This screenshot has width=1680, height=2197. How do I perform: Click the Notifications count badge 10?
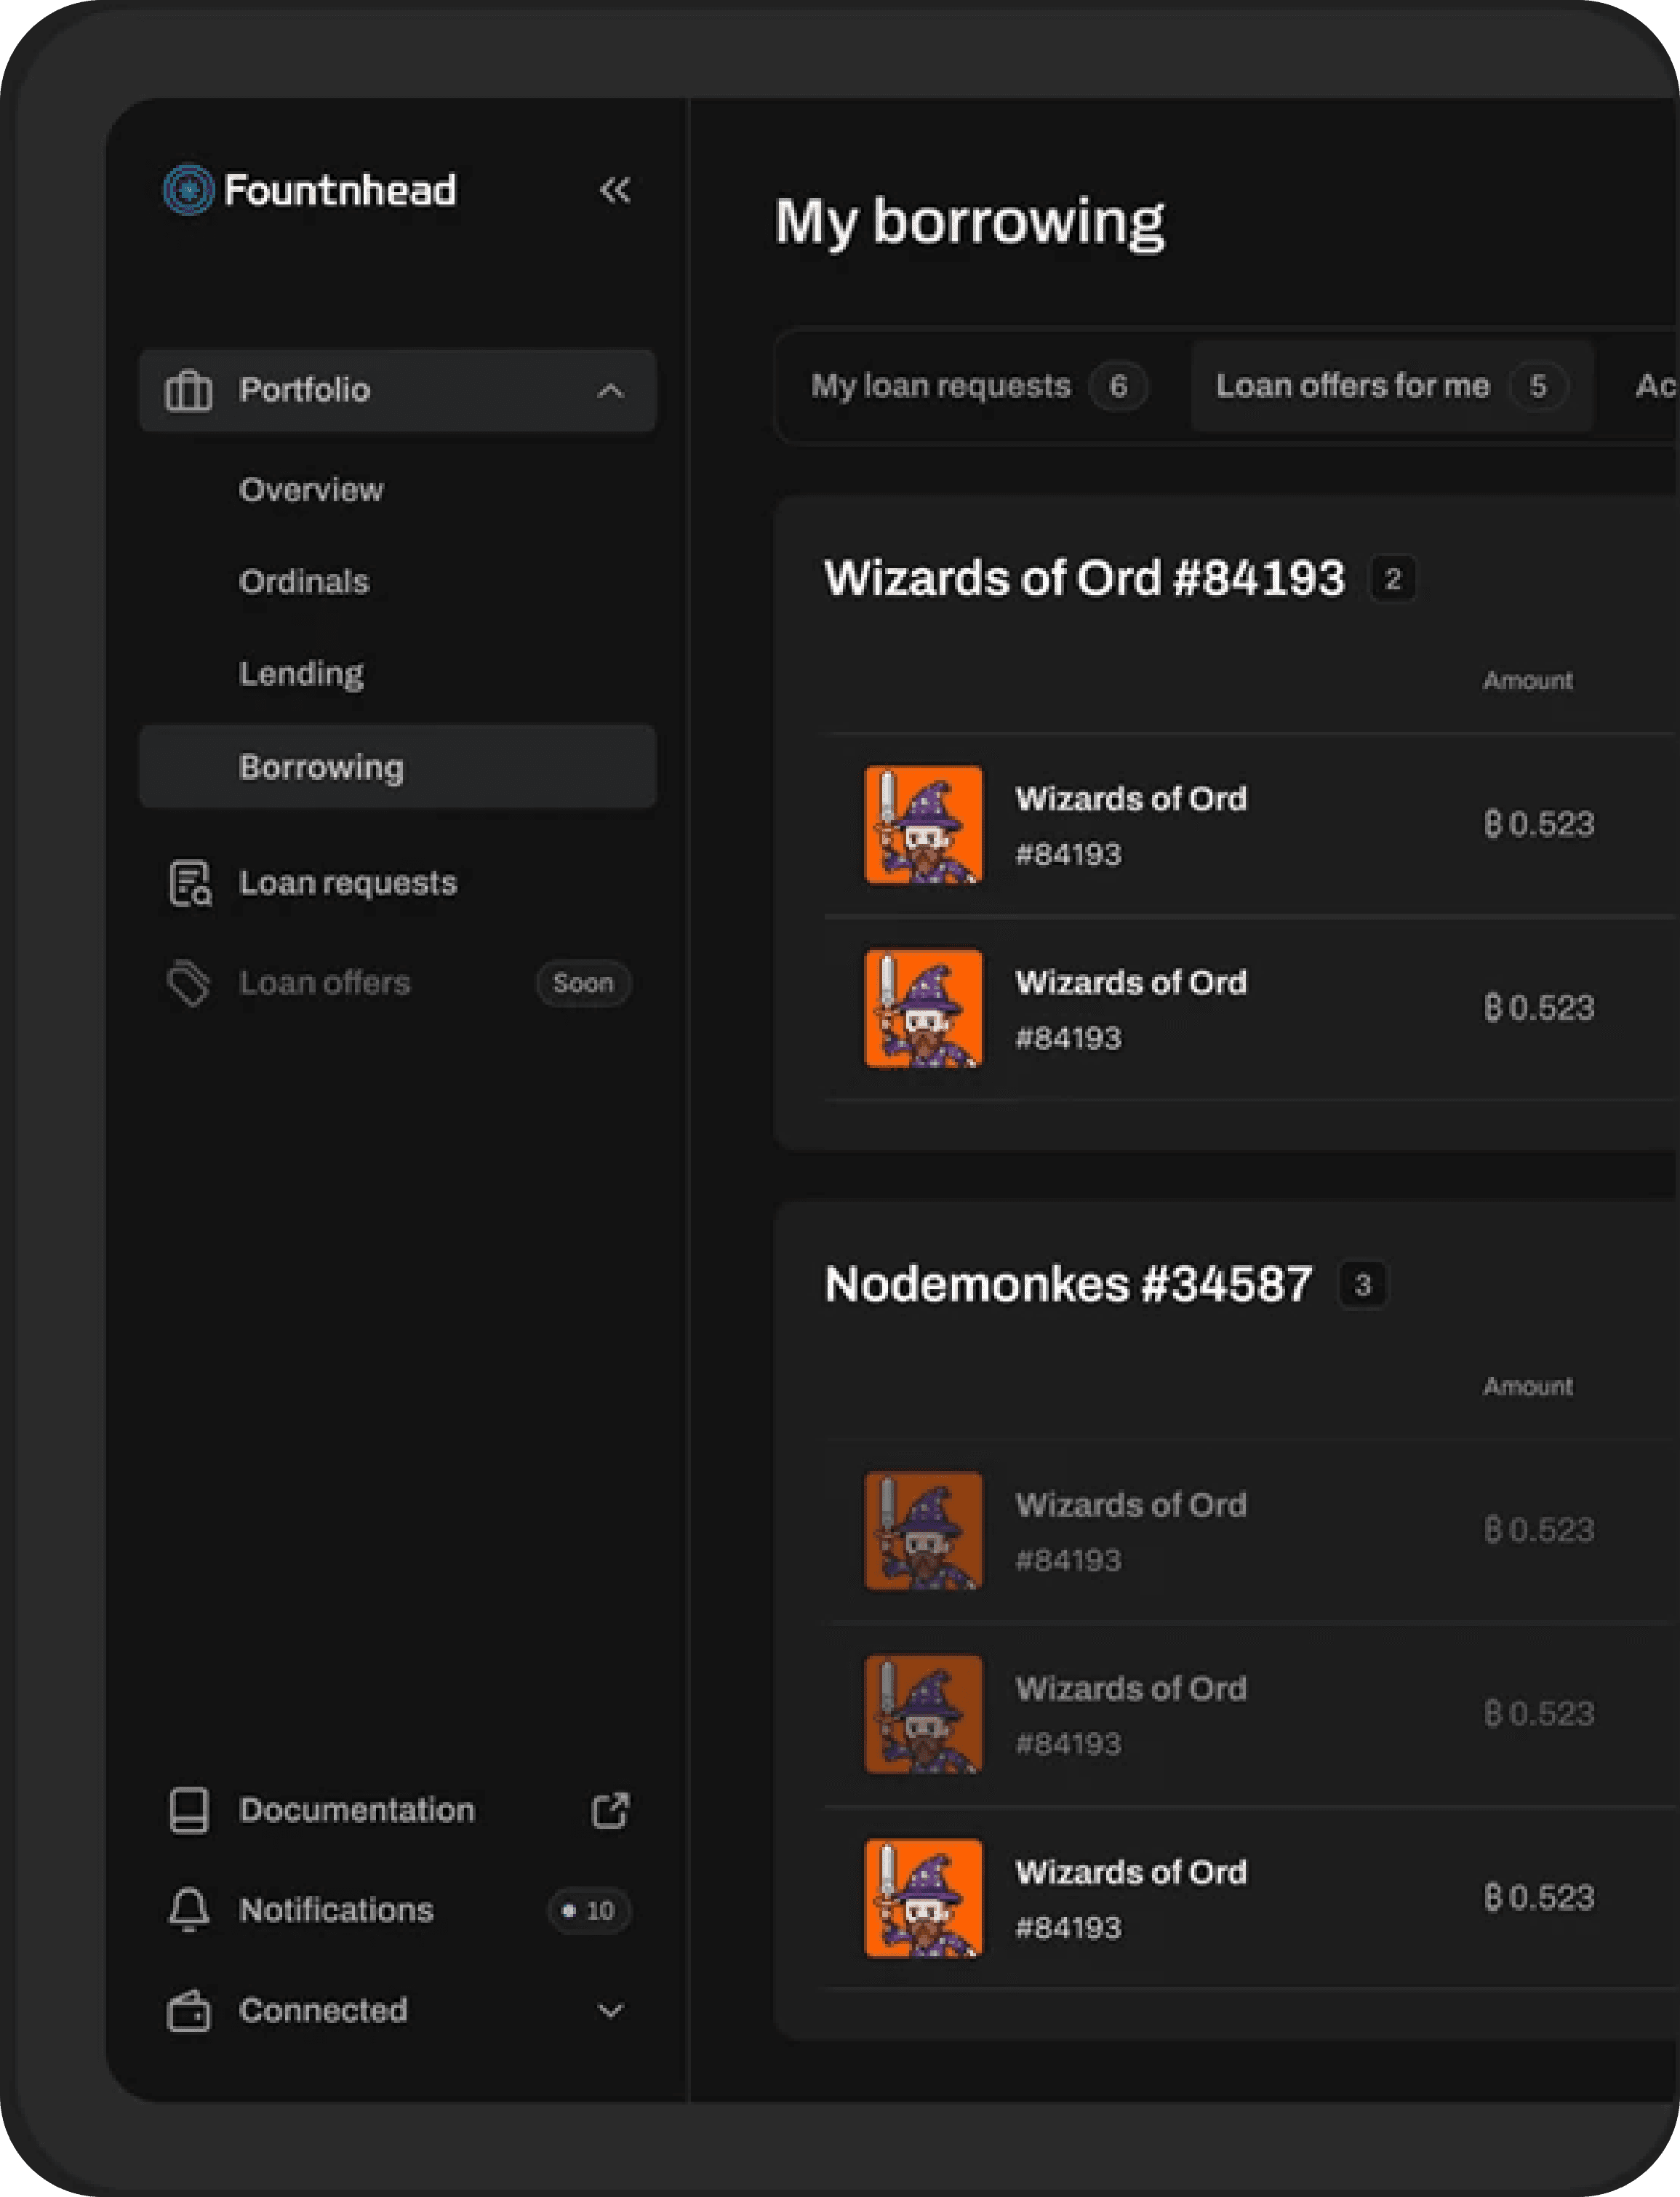(589, 1910)
